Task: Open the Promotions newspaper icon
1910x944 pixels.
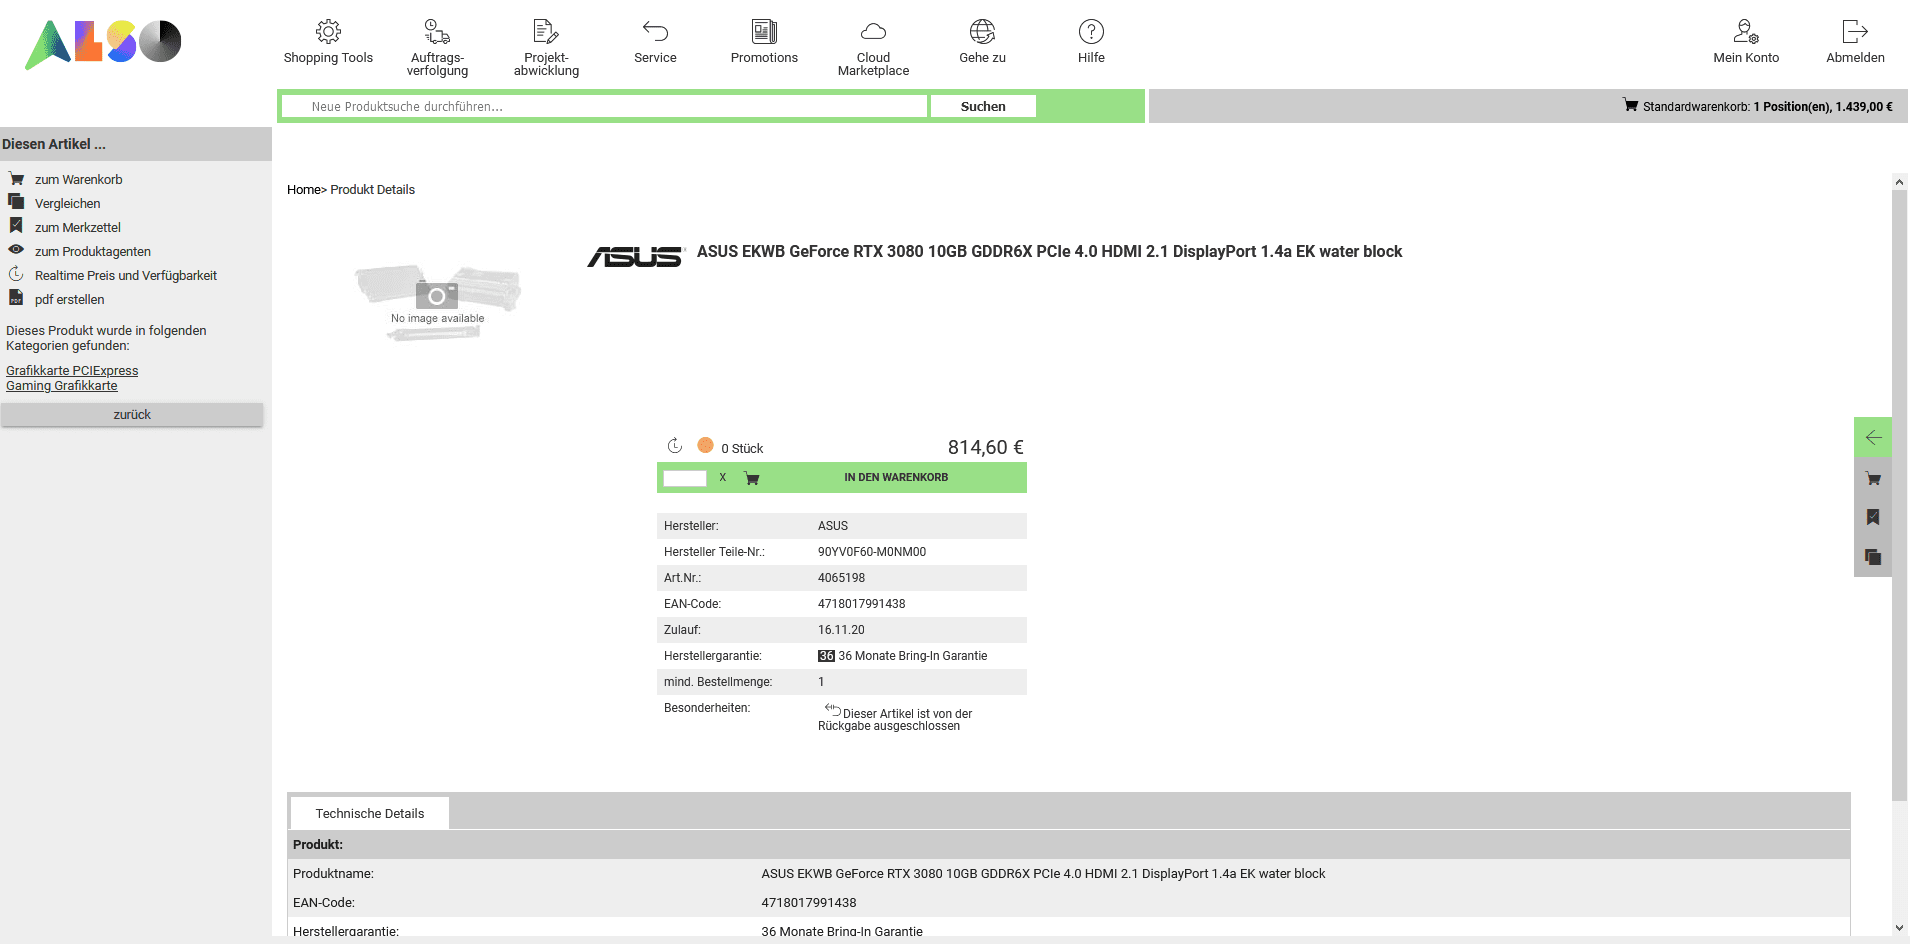Action: click(x=764, y=32)
